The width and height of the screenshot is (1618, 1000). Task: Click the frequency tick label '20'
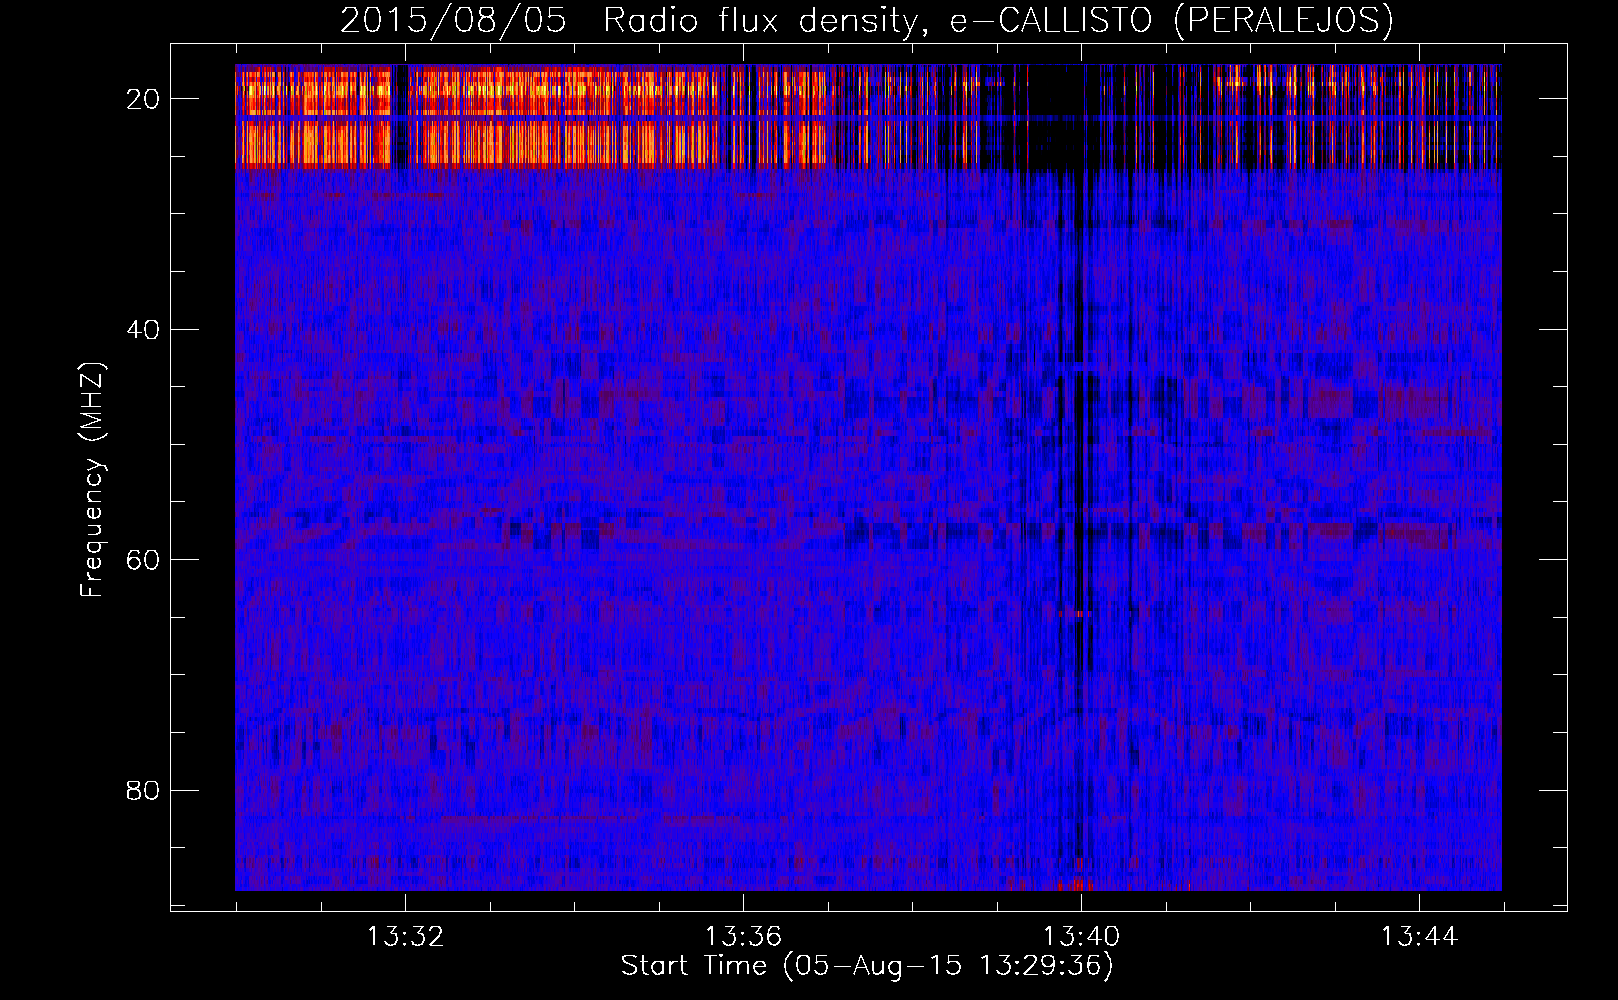click(x=143, y=99)
